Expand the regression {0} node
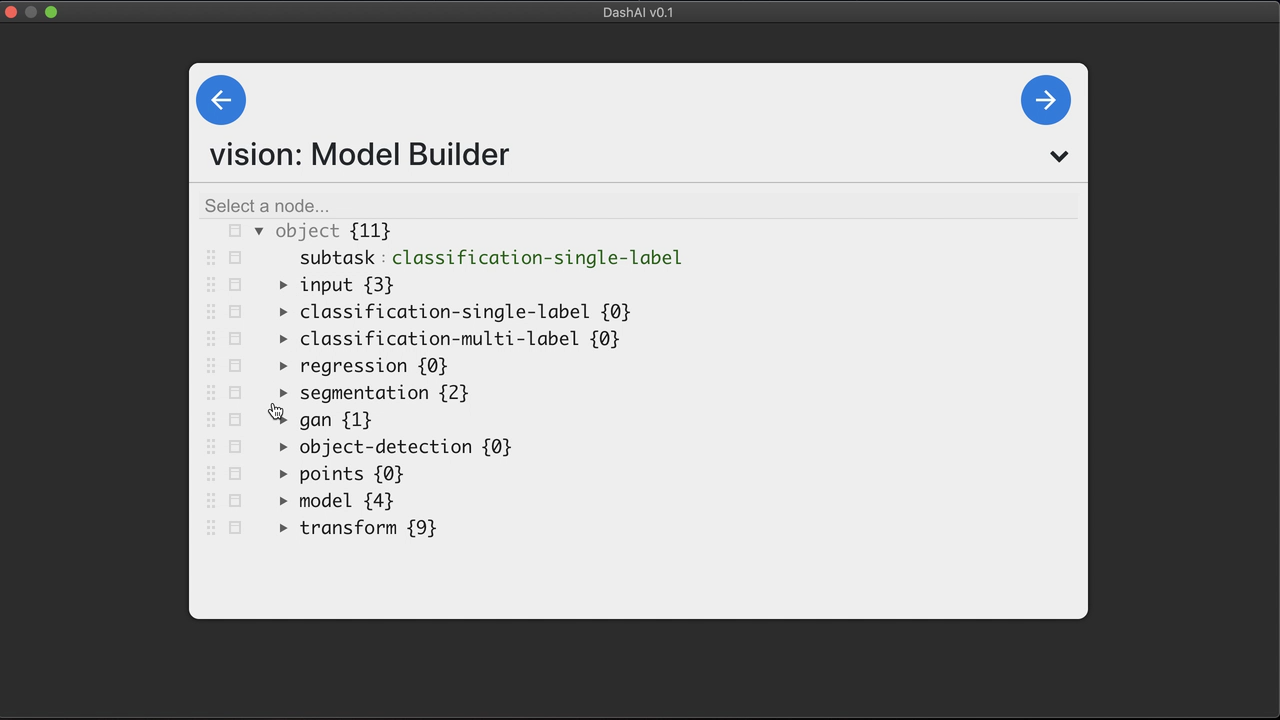1280x720 pixels. tap(283, 366)
